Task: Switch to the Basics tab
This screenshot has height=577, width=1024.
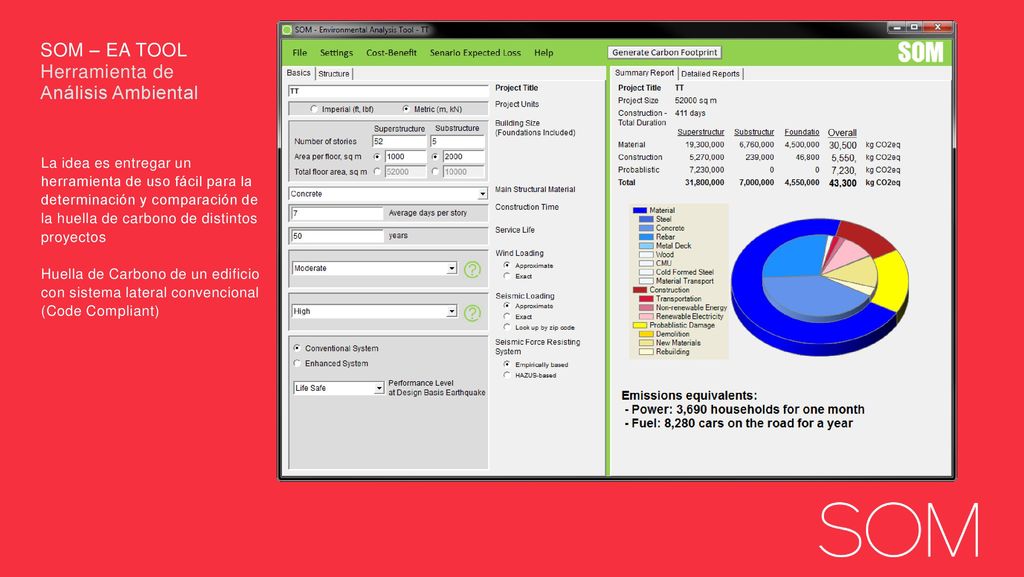Action: pos(298,73)
